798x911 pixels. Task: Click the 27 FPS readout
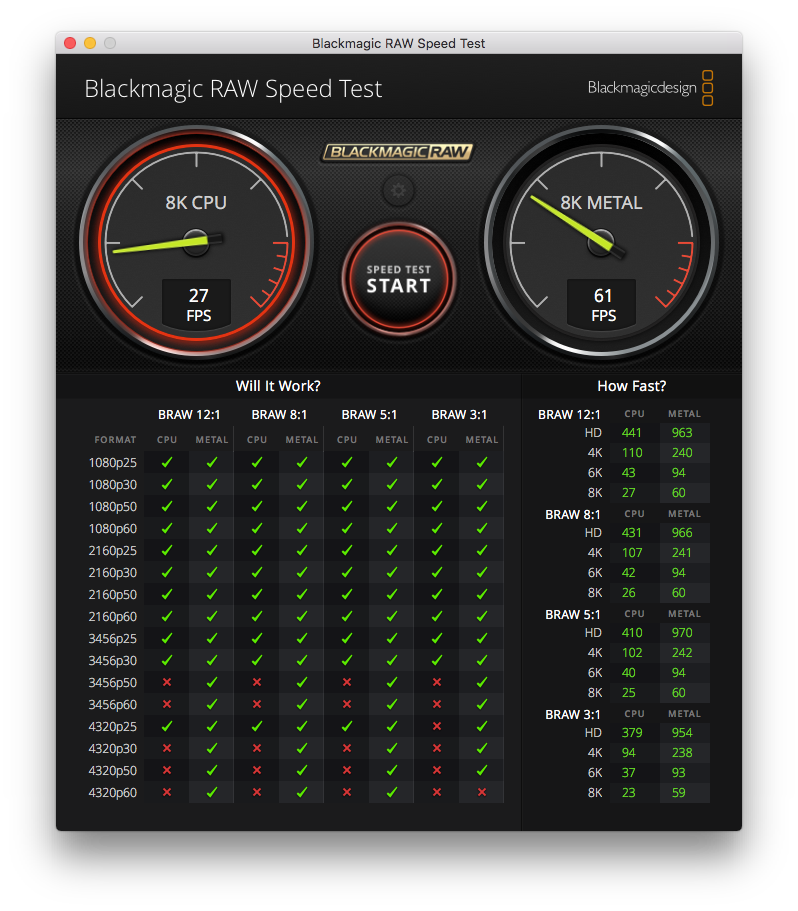pyautogui.click(x=198, y=304)
